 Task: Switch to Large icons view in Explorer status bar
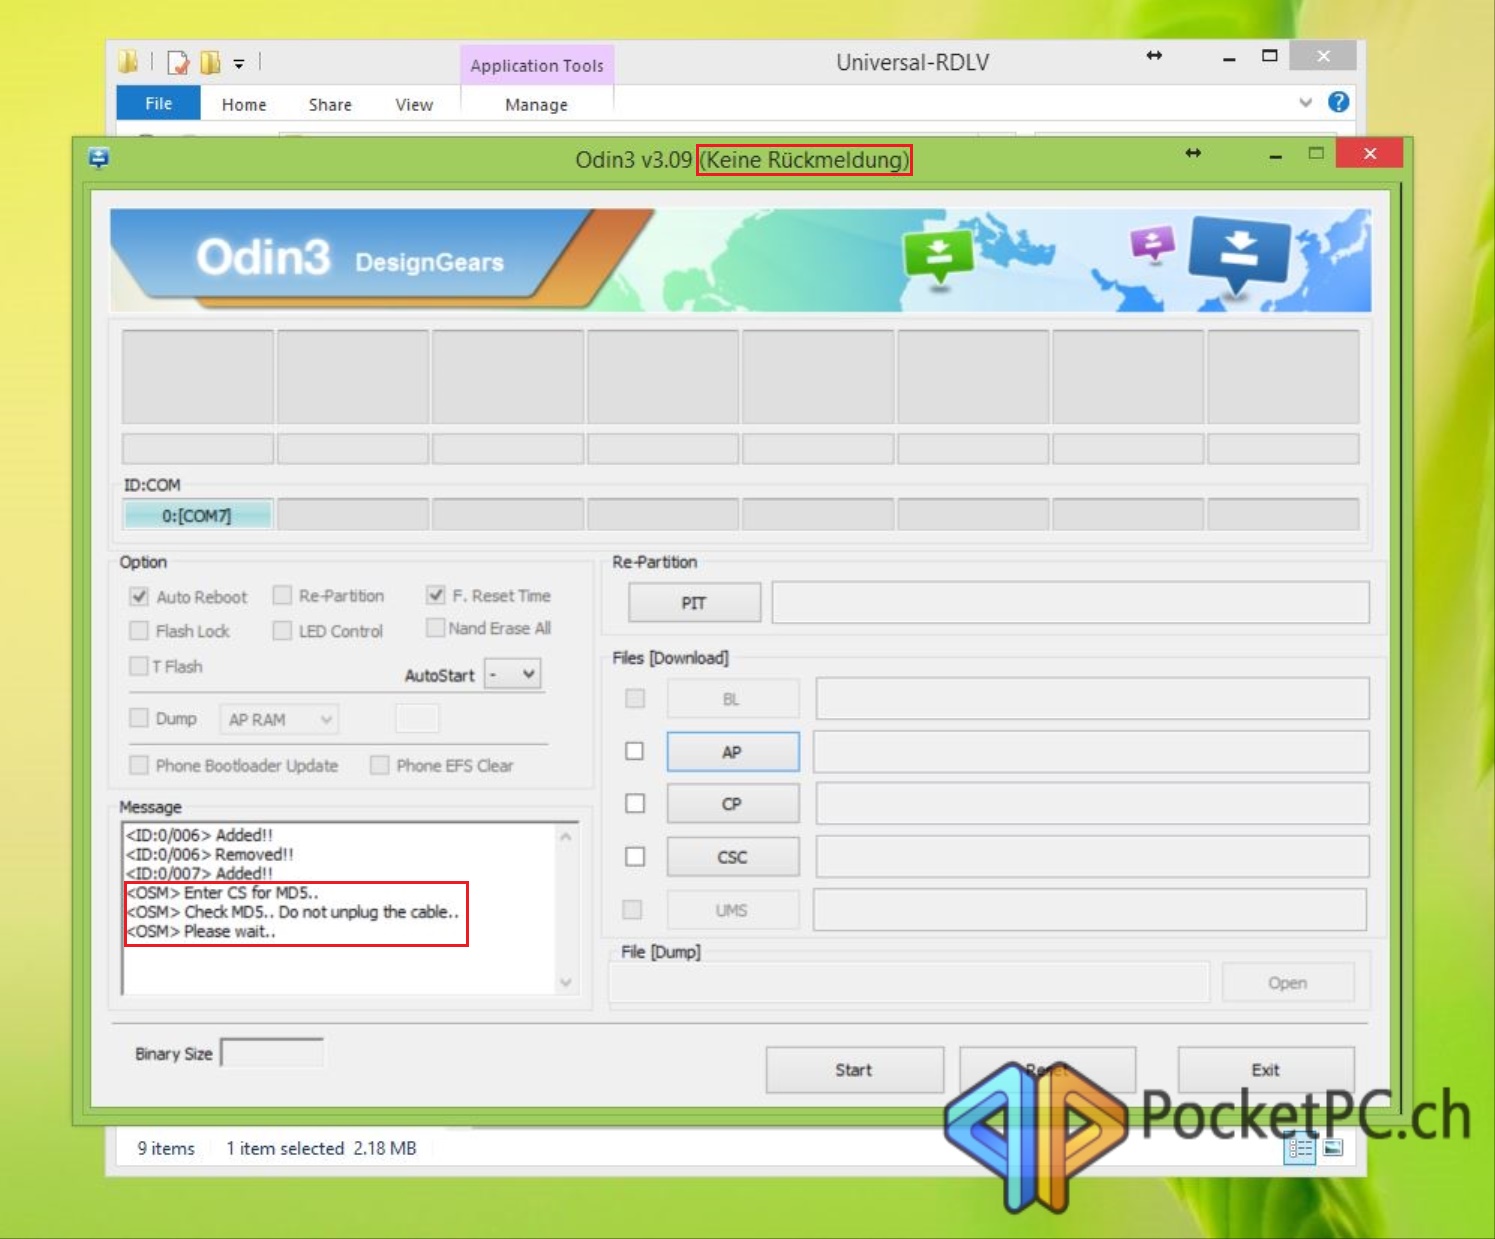point(1333,1148)
